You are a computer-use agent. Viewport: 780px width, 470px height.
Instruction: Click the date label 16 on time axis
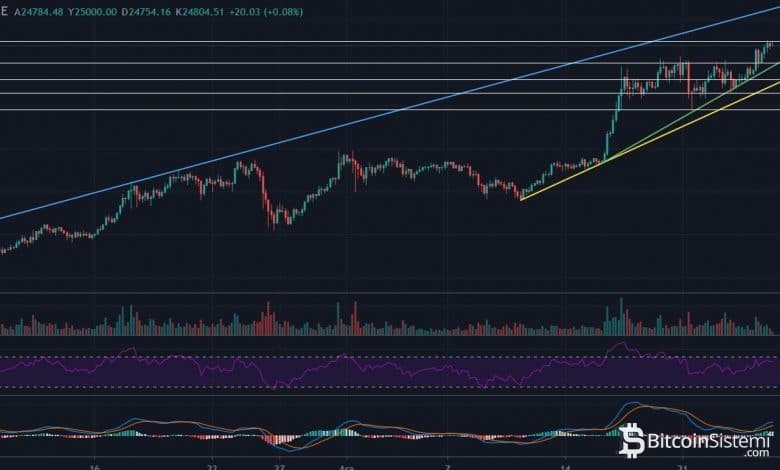(x=95, y=465)
